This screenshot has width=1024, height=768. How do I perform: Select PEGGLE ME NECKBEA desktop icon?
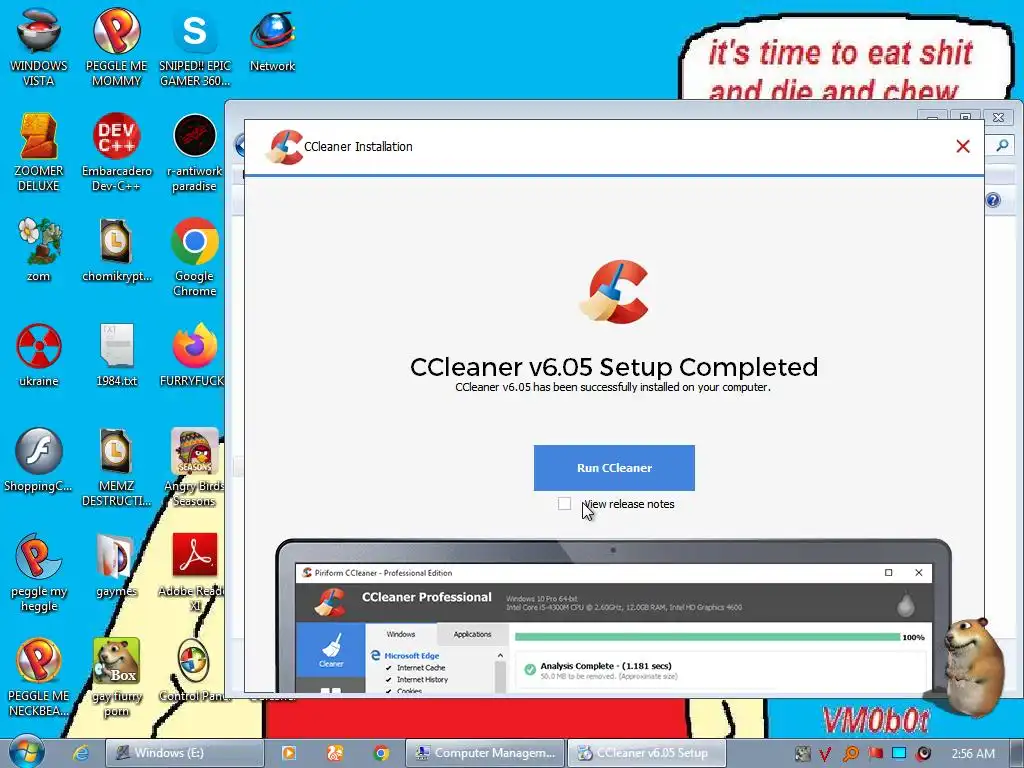click(39, 677)
